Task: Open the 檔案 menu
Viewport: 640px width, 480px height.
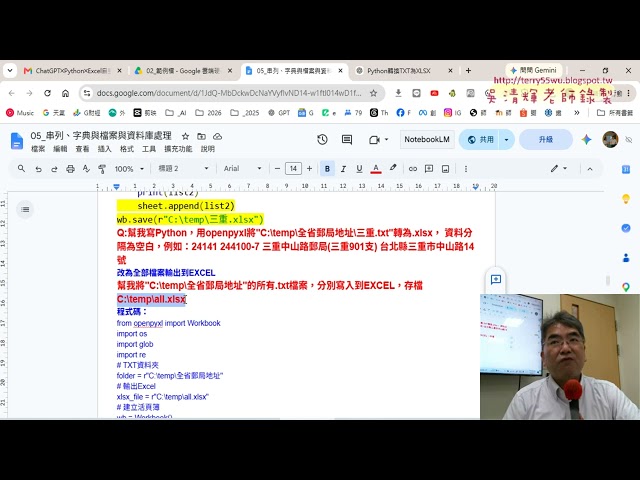Action: [38, 149]
